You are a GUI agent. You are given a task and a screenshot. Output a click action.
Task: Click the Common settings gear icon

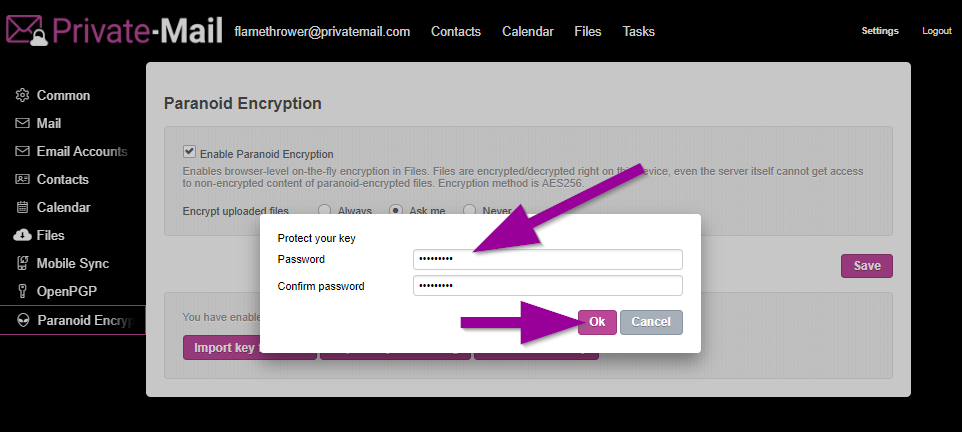[22, 96]
